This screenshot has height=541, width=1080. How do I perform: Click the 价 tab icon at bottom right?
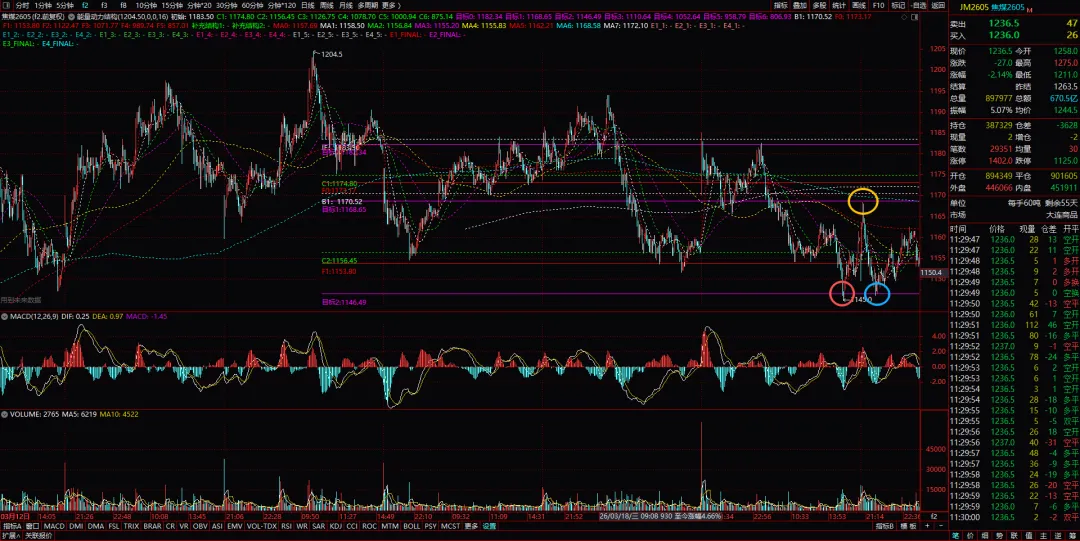pos(970,535)
